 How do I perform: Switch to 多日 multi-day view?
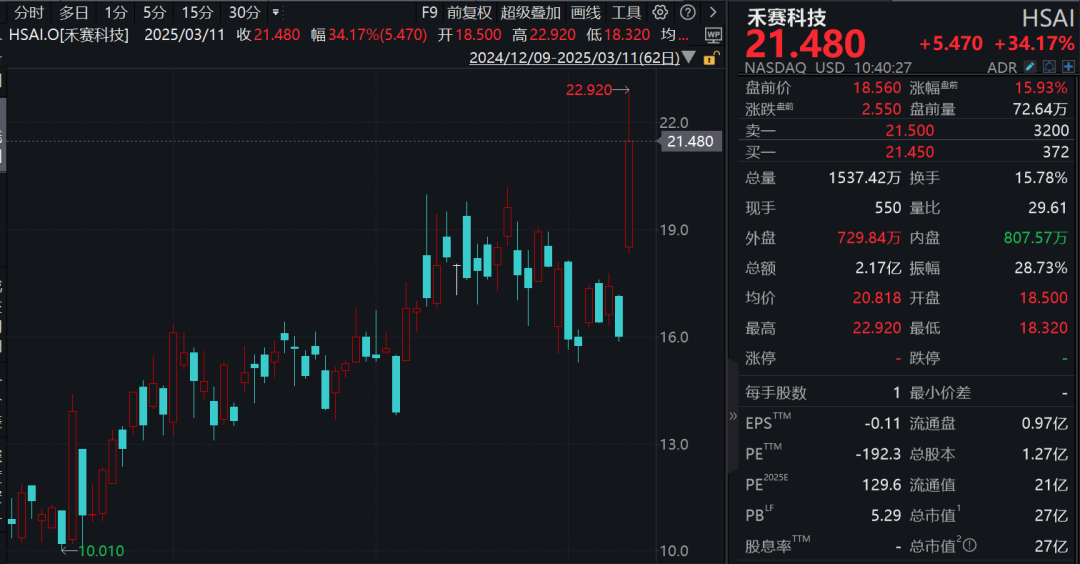point(74,12)
